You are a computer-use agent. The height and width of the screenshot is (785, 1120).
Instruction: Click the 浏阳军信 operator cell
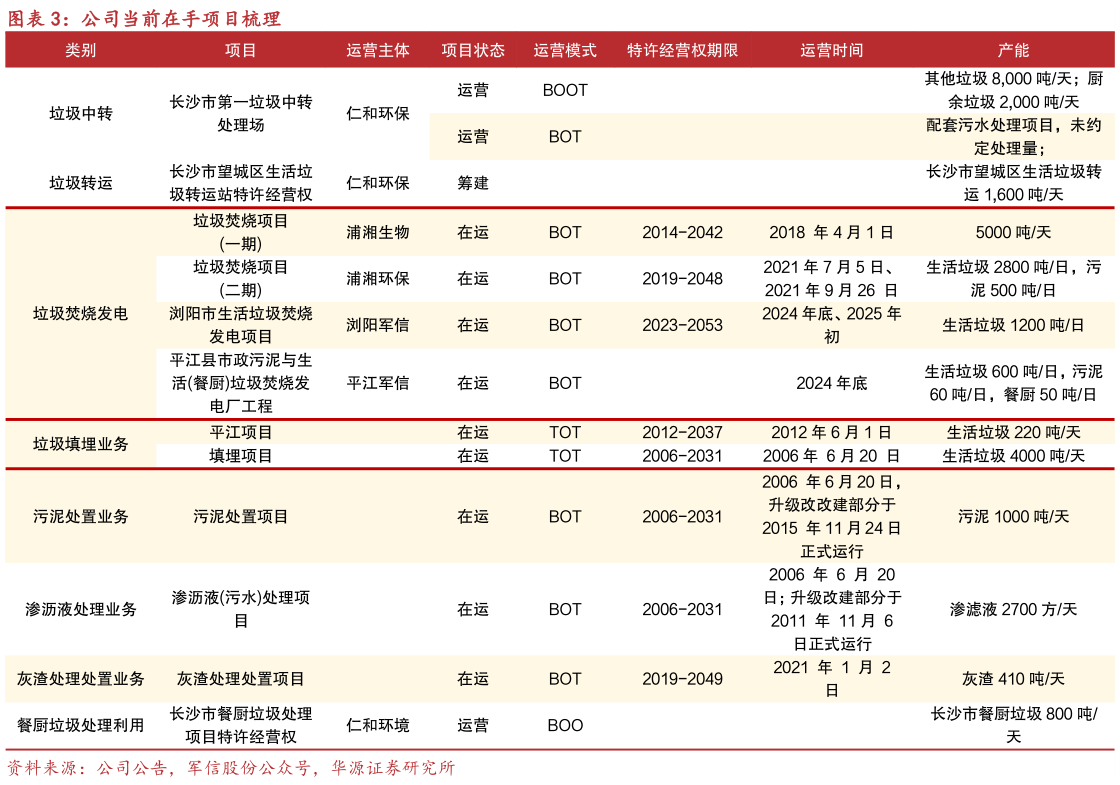(378, 324)
